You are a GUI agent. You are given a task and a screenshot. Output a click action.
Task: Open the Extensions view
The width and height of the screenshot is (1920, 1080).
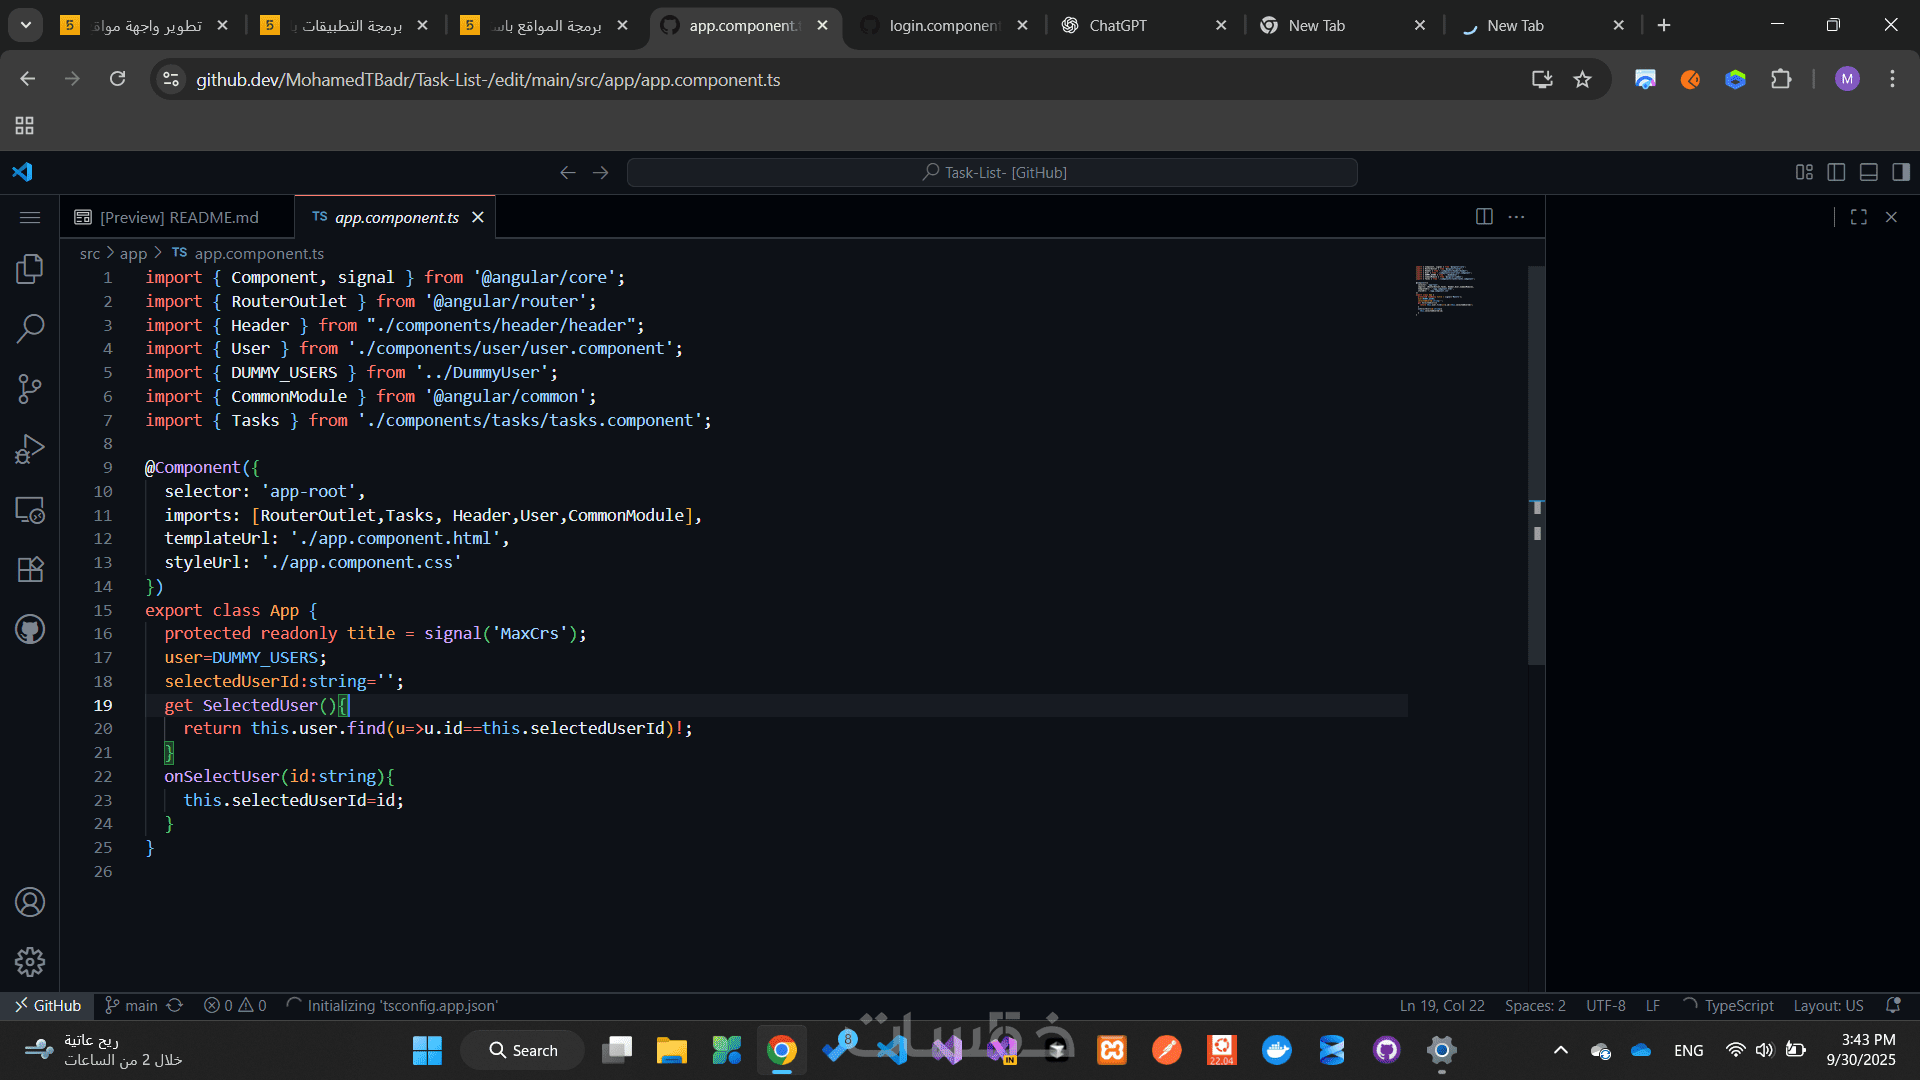coord(29,569)
